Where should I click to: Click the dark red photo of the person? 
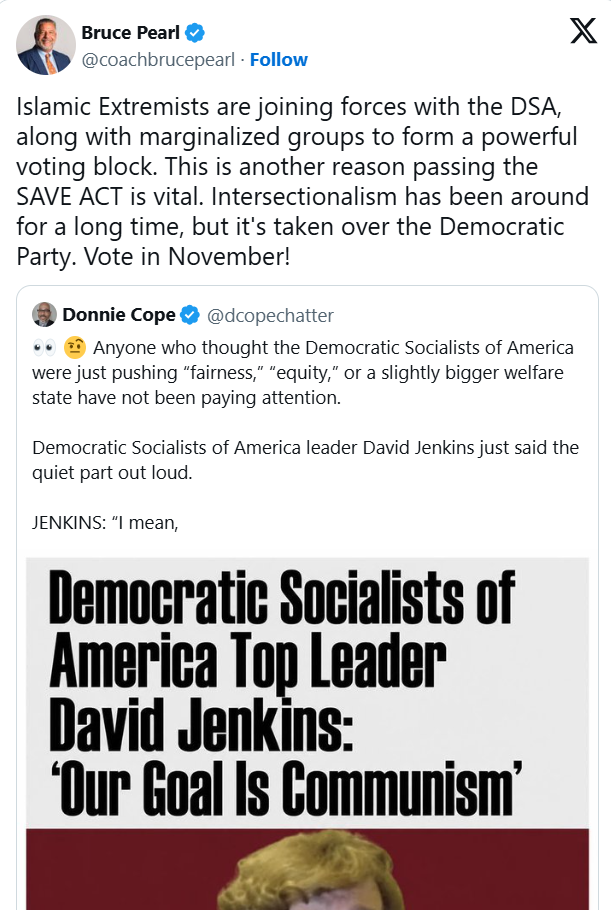click(x=308, y=869)
